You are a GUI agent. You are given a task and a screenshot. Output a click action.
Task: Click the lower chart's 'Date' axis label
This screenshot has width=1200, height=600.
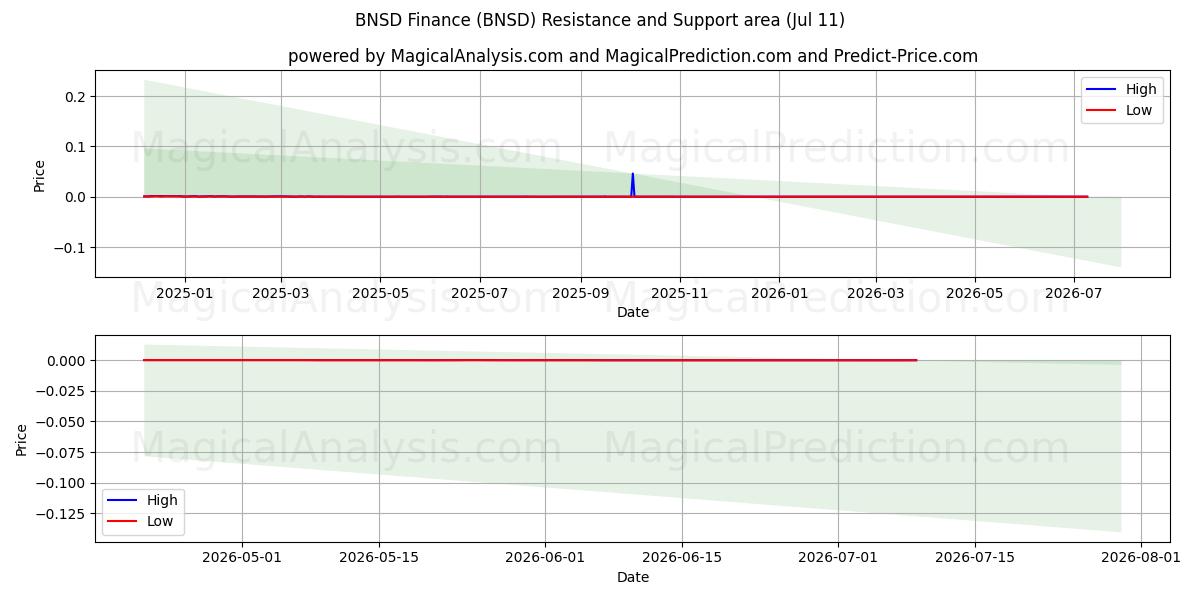(633, 577)
